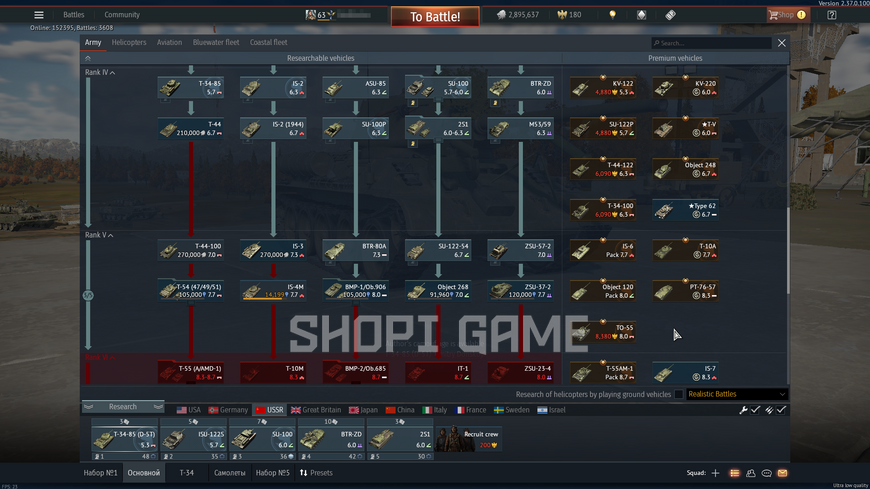Screen dimensions: 870x489
Task: Open the hamburger main menu
Action: (39, 15)
